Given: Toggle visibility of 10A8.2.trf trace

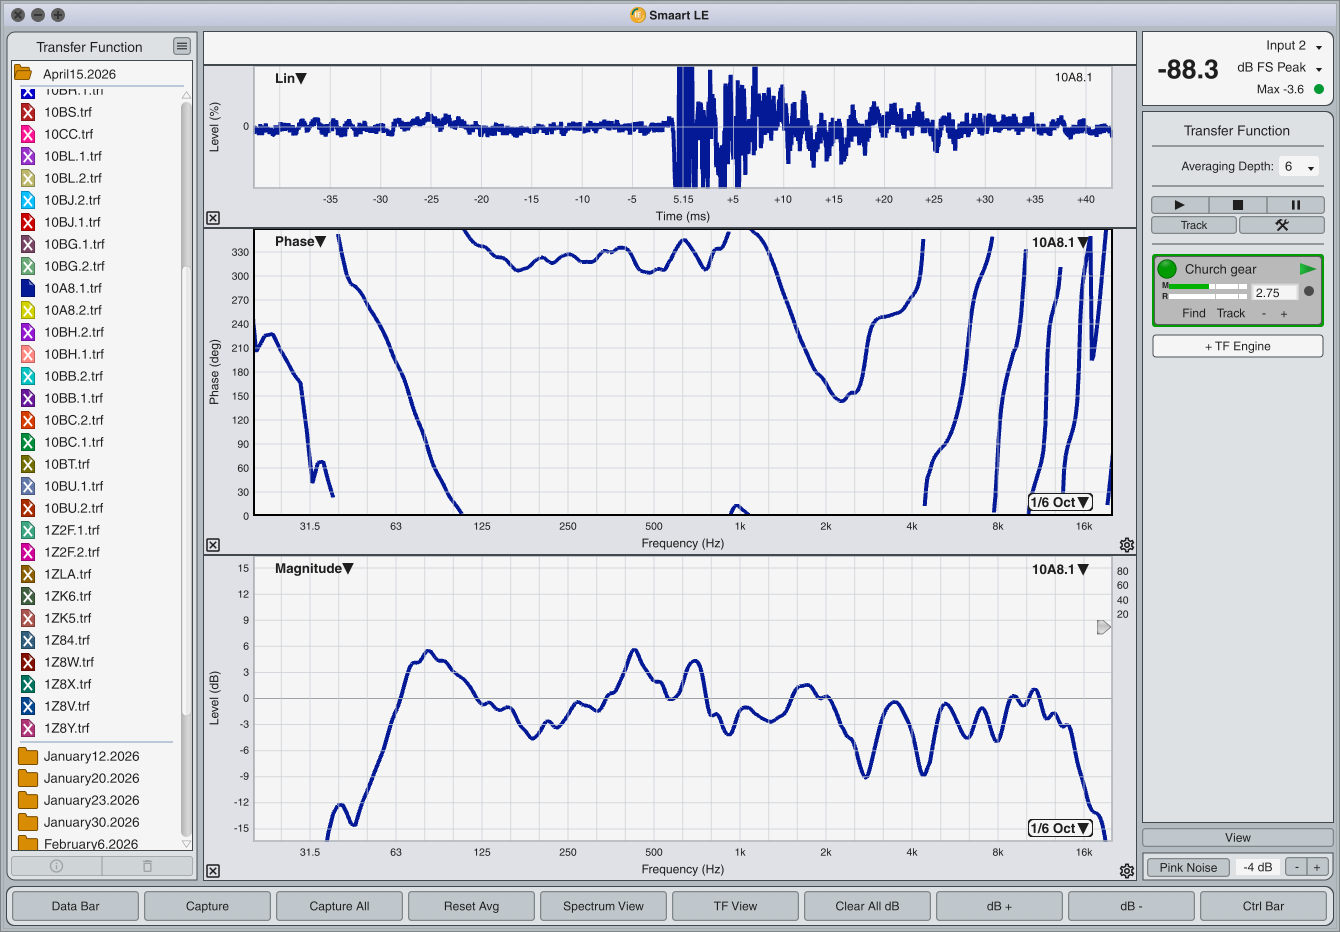Looking at the screenshot, I should click(28, 310).
